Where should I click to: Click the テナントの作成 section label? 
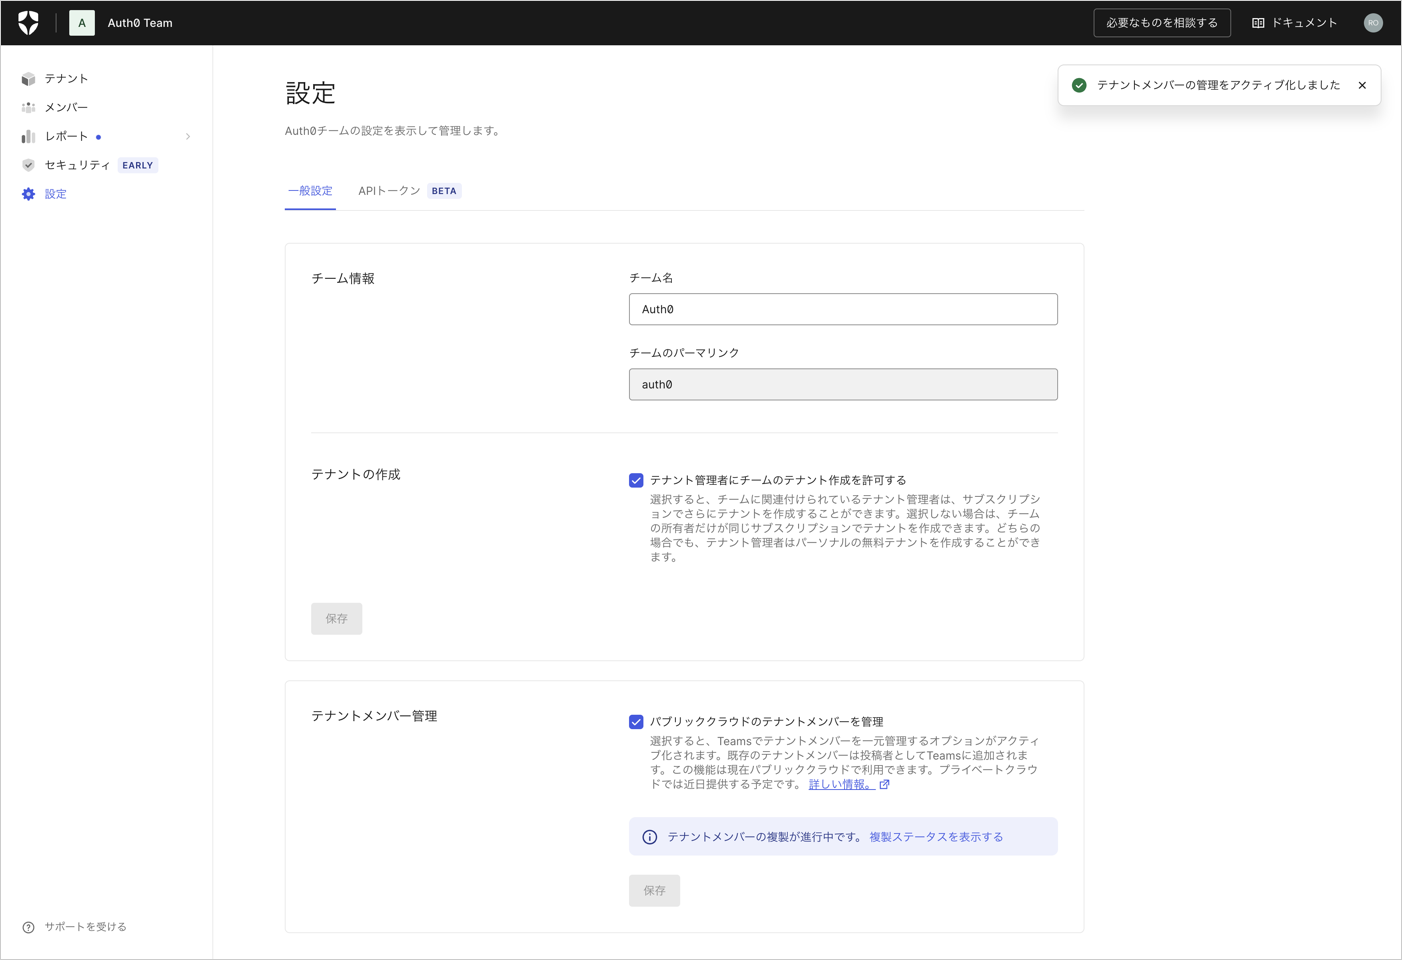pyautogui.click(x=356, y=475)
